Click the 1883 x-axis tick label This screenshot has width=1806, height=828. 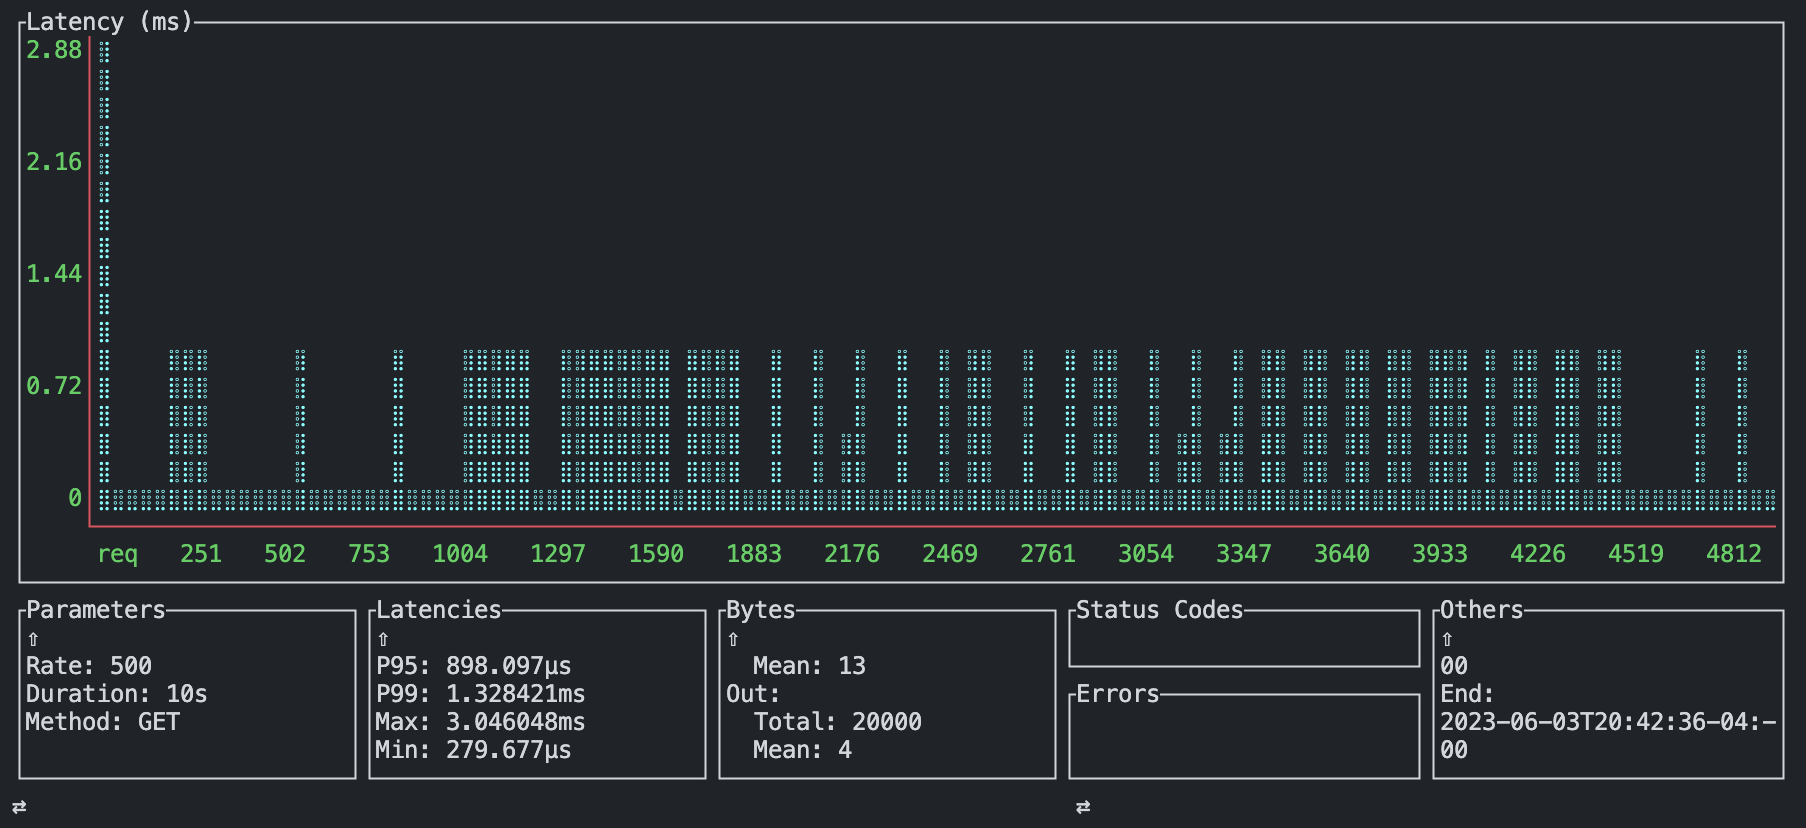coord(754,554)
